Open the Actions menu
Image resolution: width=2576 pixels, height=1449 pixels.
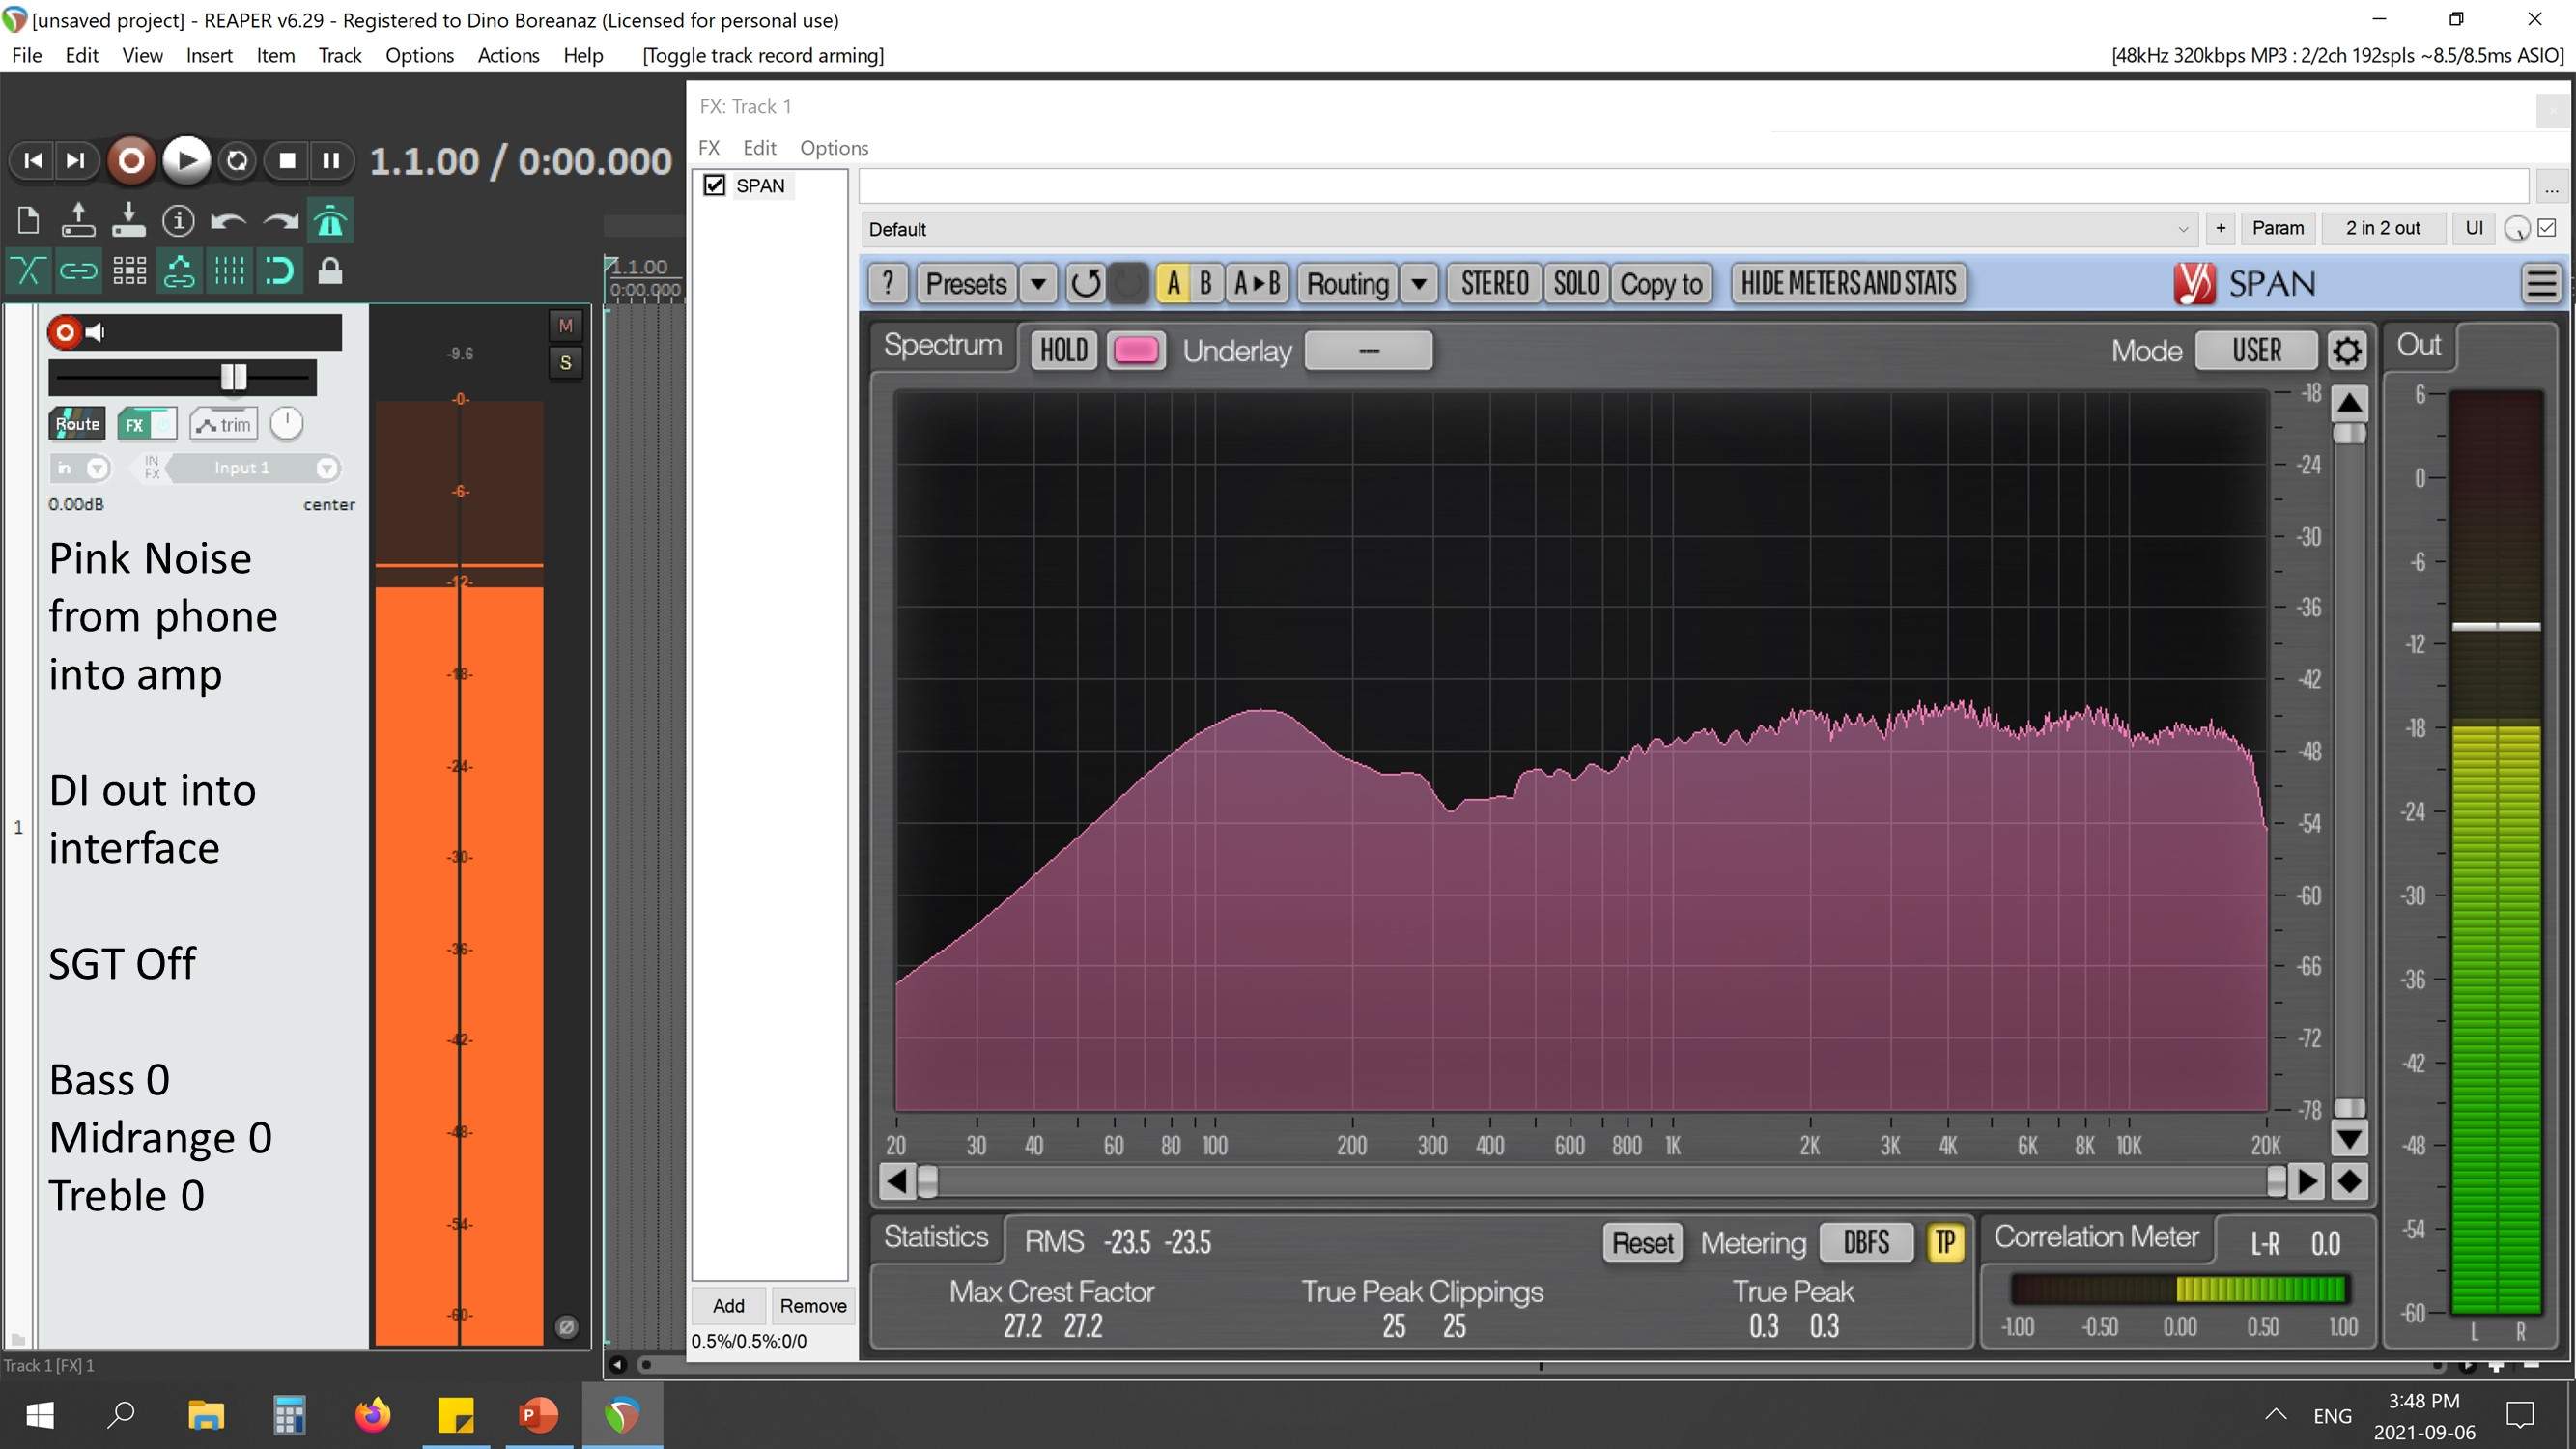coord(508,55)
